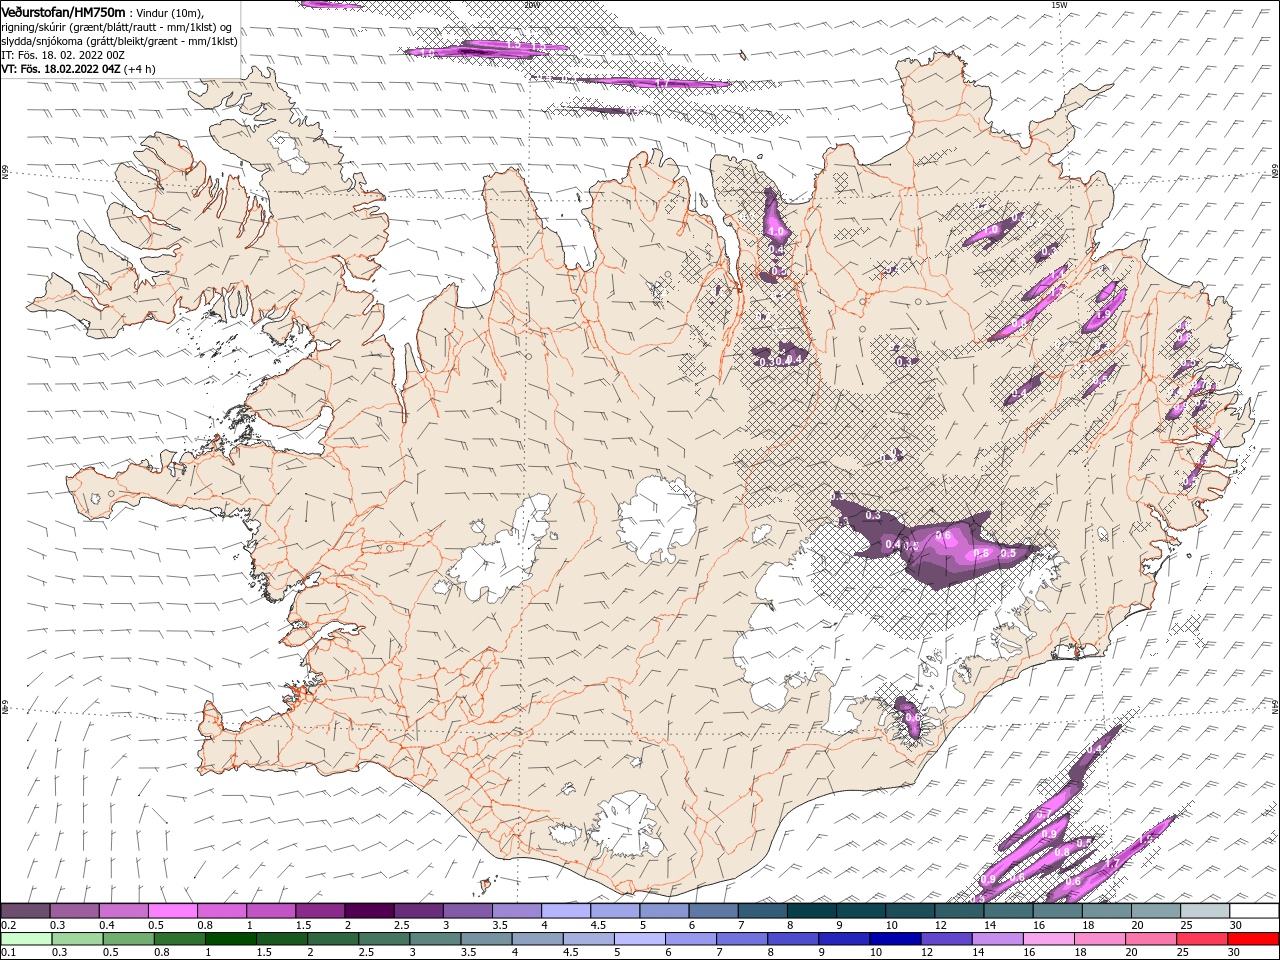This screenshot has height=960, width=1280.
Task: Click the 'IT: Fös. 18. 02. 2022 00Z' line
Action: [x=63, y=55]
